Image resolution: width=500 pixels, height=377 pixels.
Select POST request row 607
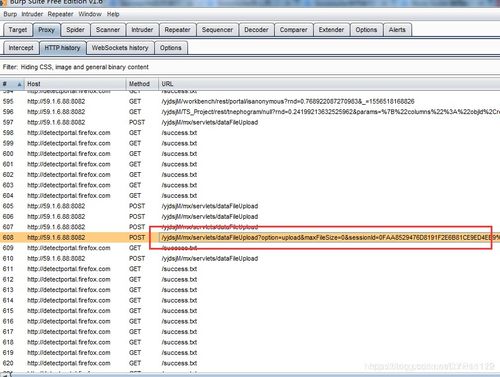click(250, 227)
